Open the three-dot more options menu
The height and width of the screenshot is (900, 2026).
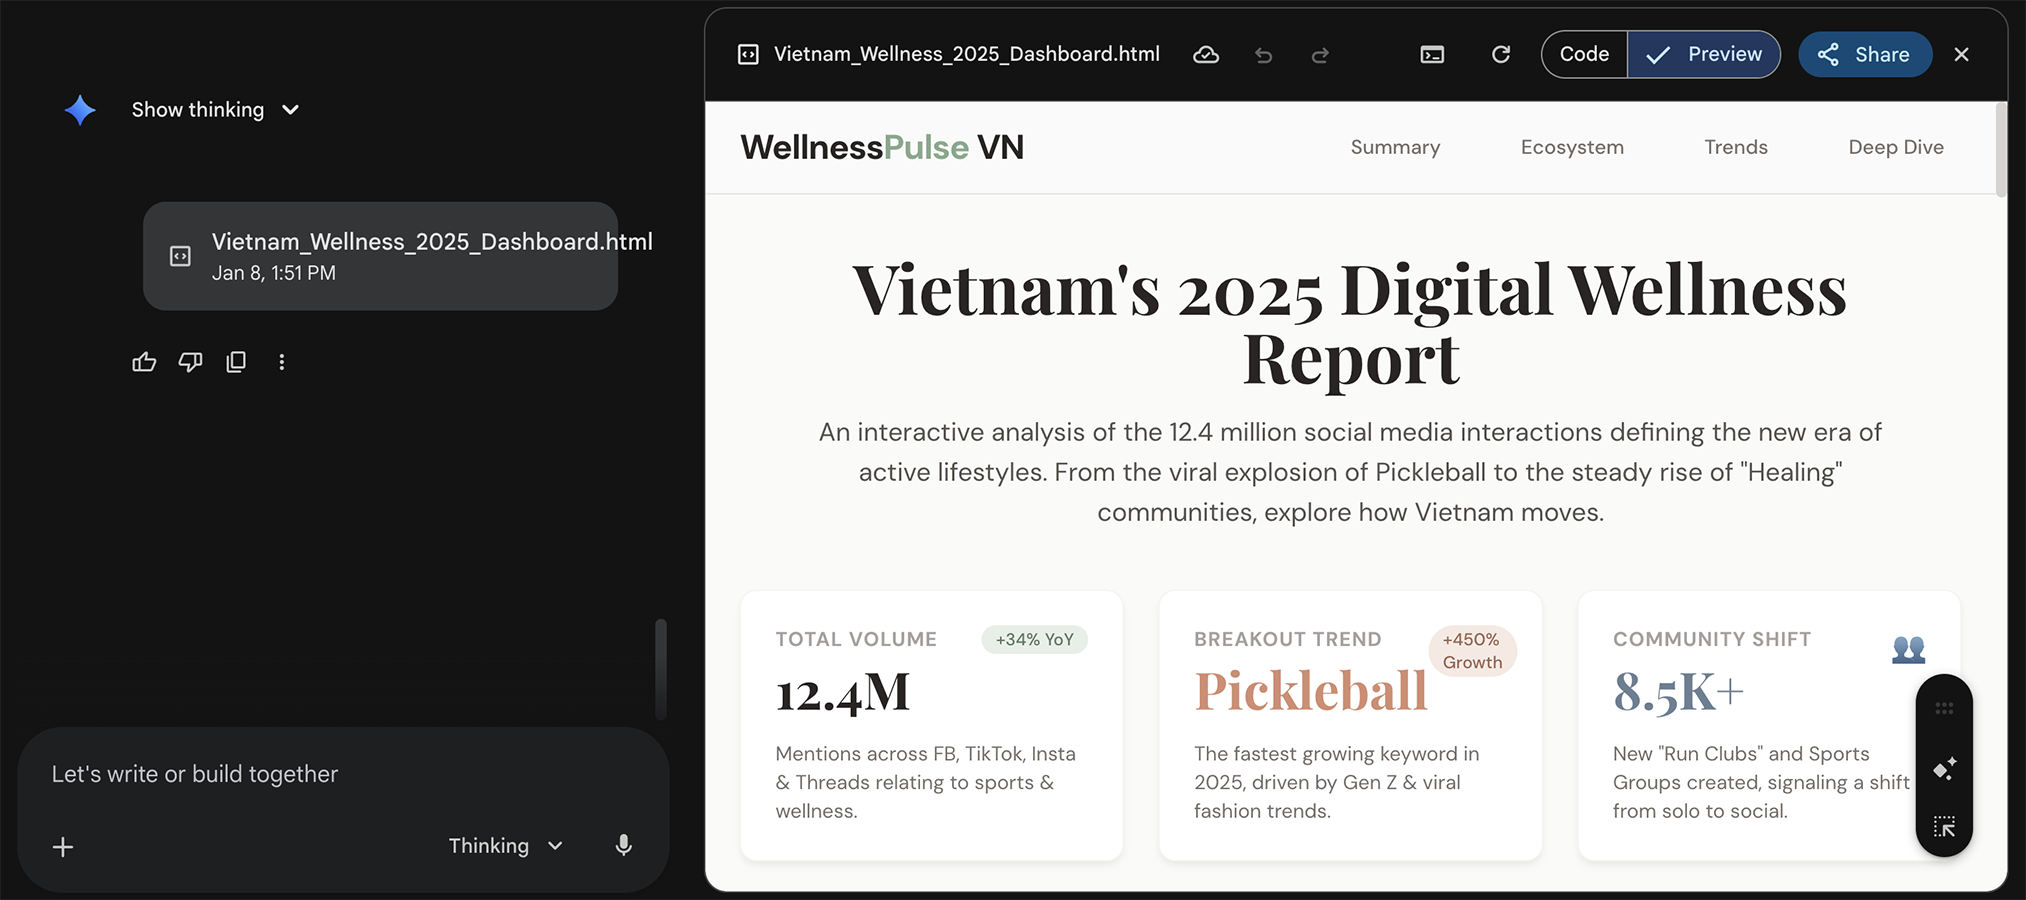click(x=282, y=362)
